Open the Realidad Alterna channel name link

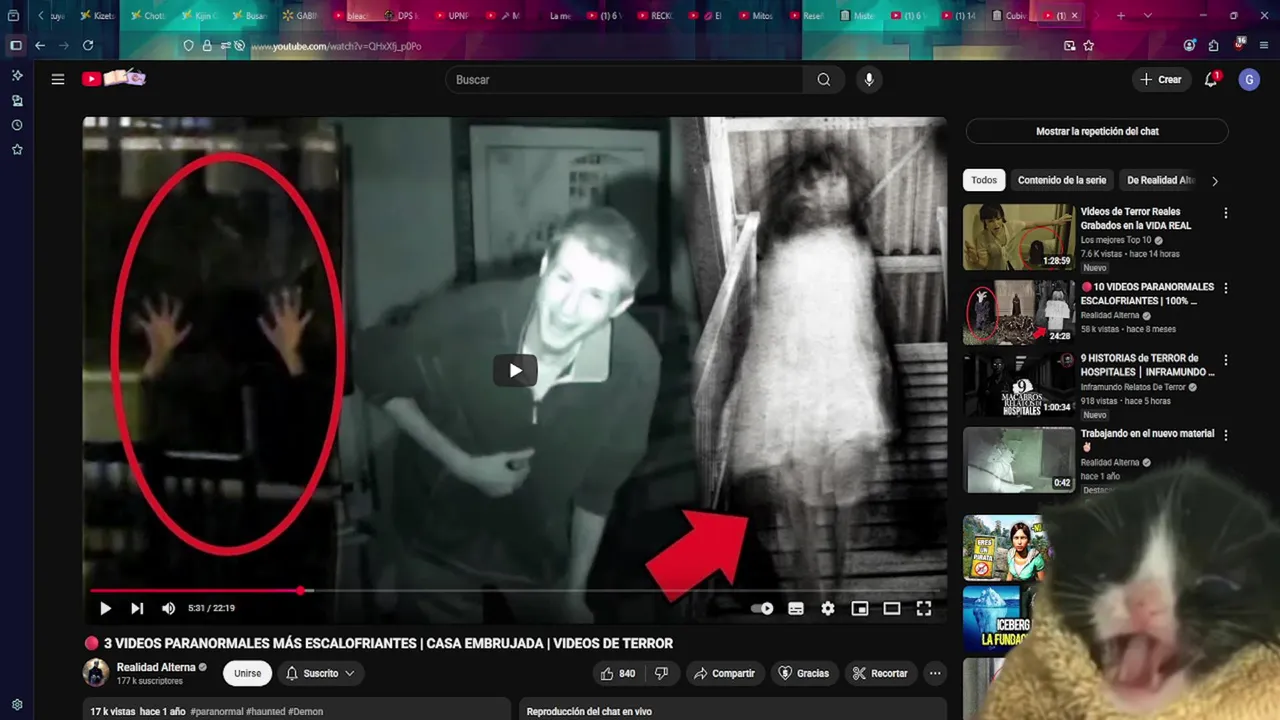(156, 667)
